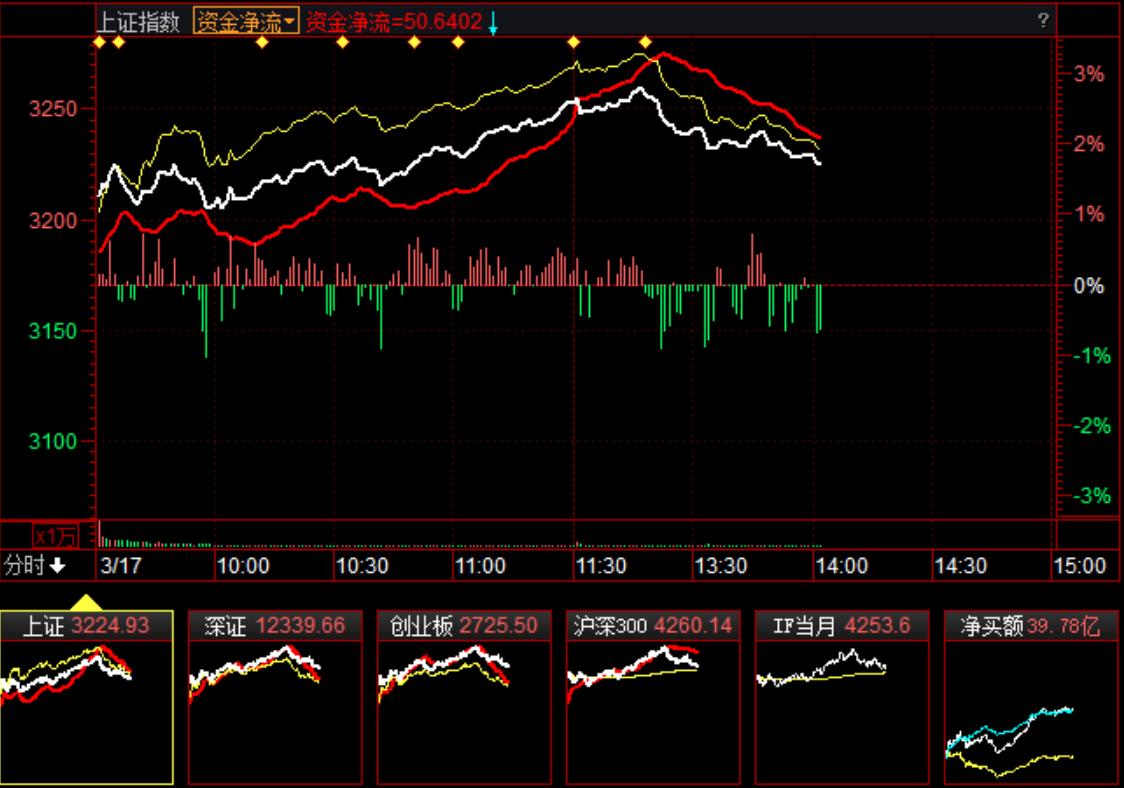Switch to the 上证 3224.93 tab
Screen dimensions: 1124x788
pos(87,626)
